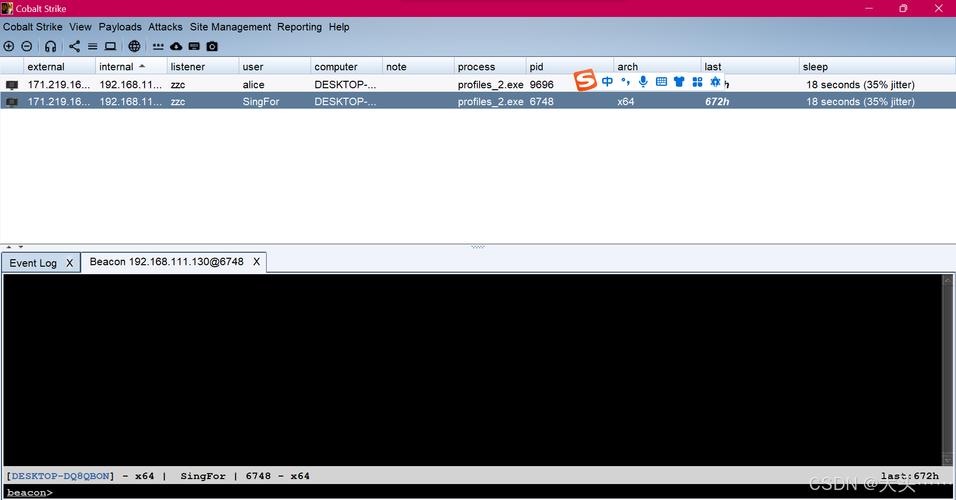Viewport: 956px width, 500px height.
Task: Open the Sogou skin shirt icon
Action: click(x=679, y=82)
